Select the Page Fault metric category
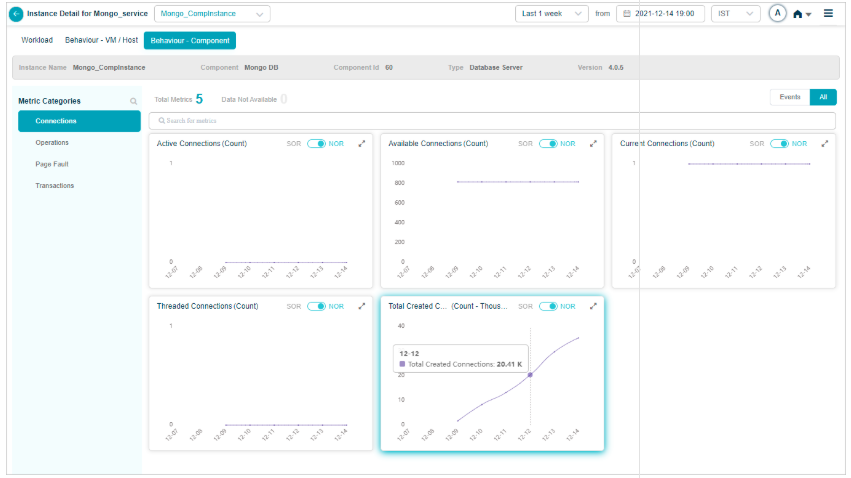 52,164
